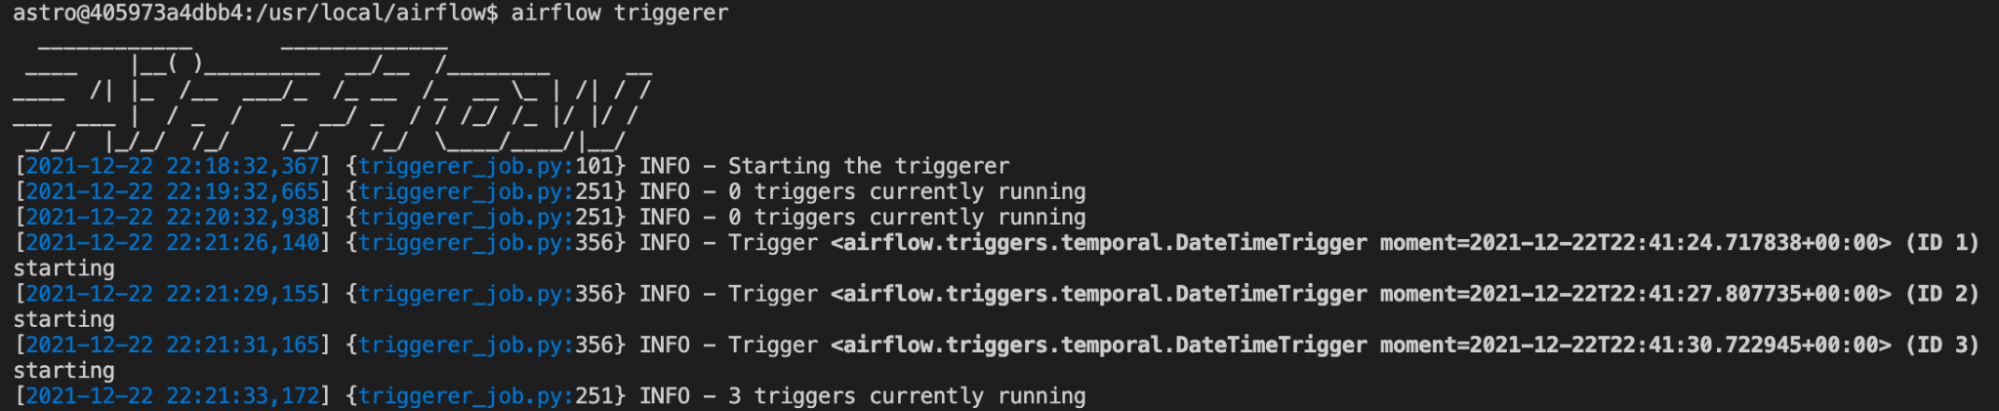The width and height of the screenshot is (1999, 411).
Task: Click the last "starting" word in log
Action: [64, 371]
